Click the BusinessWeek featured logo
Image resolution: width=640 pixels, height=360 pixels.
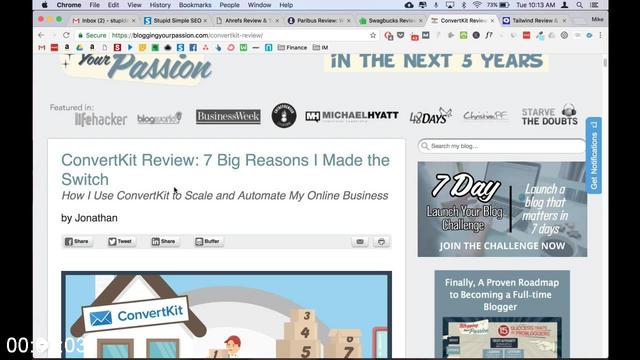coord(228,117)
